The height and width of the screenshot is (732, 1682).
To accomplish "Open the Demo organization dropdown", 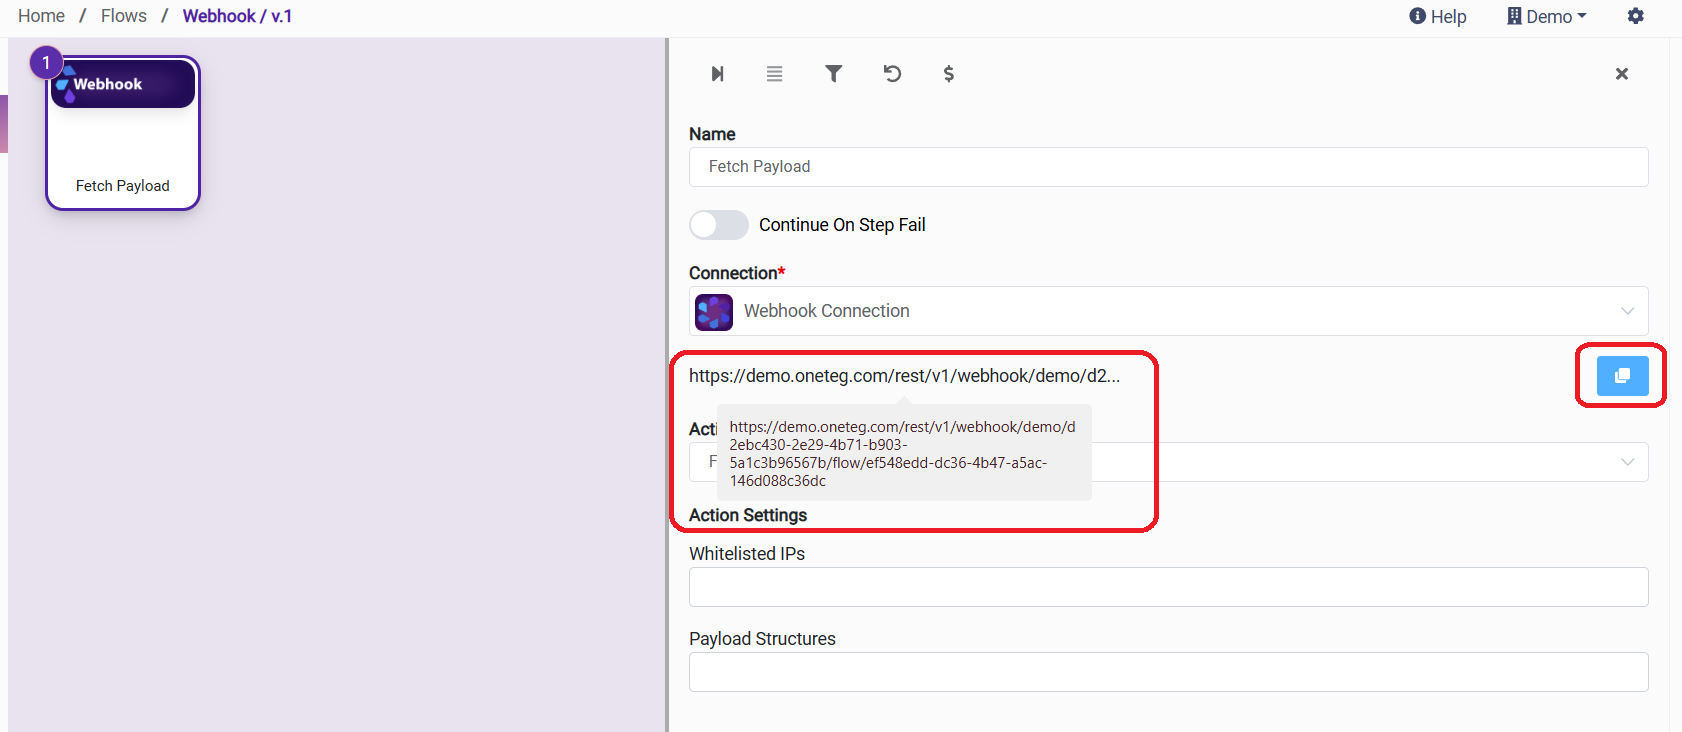I will tap(1547, 16).
